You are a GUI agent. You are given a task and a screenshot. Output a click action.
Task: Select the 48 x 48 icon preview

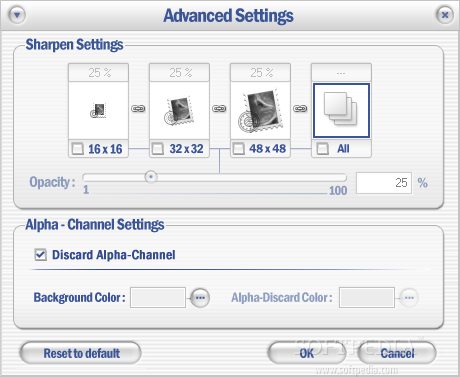(260, 110)
